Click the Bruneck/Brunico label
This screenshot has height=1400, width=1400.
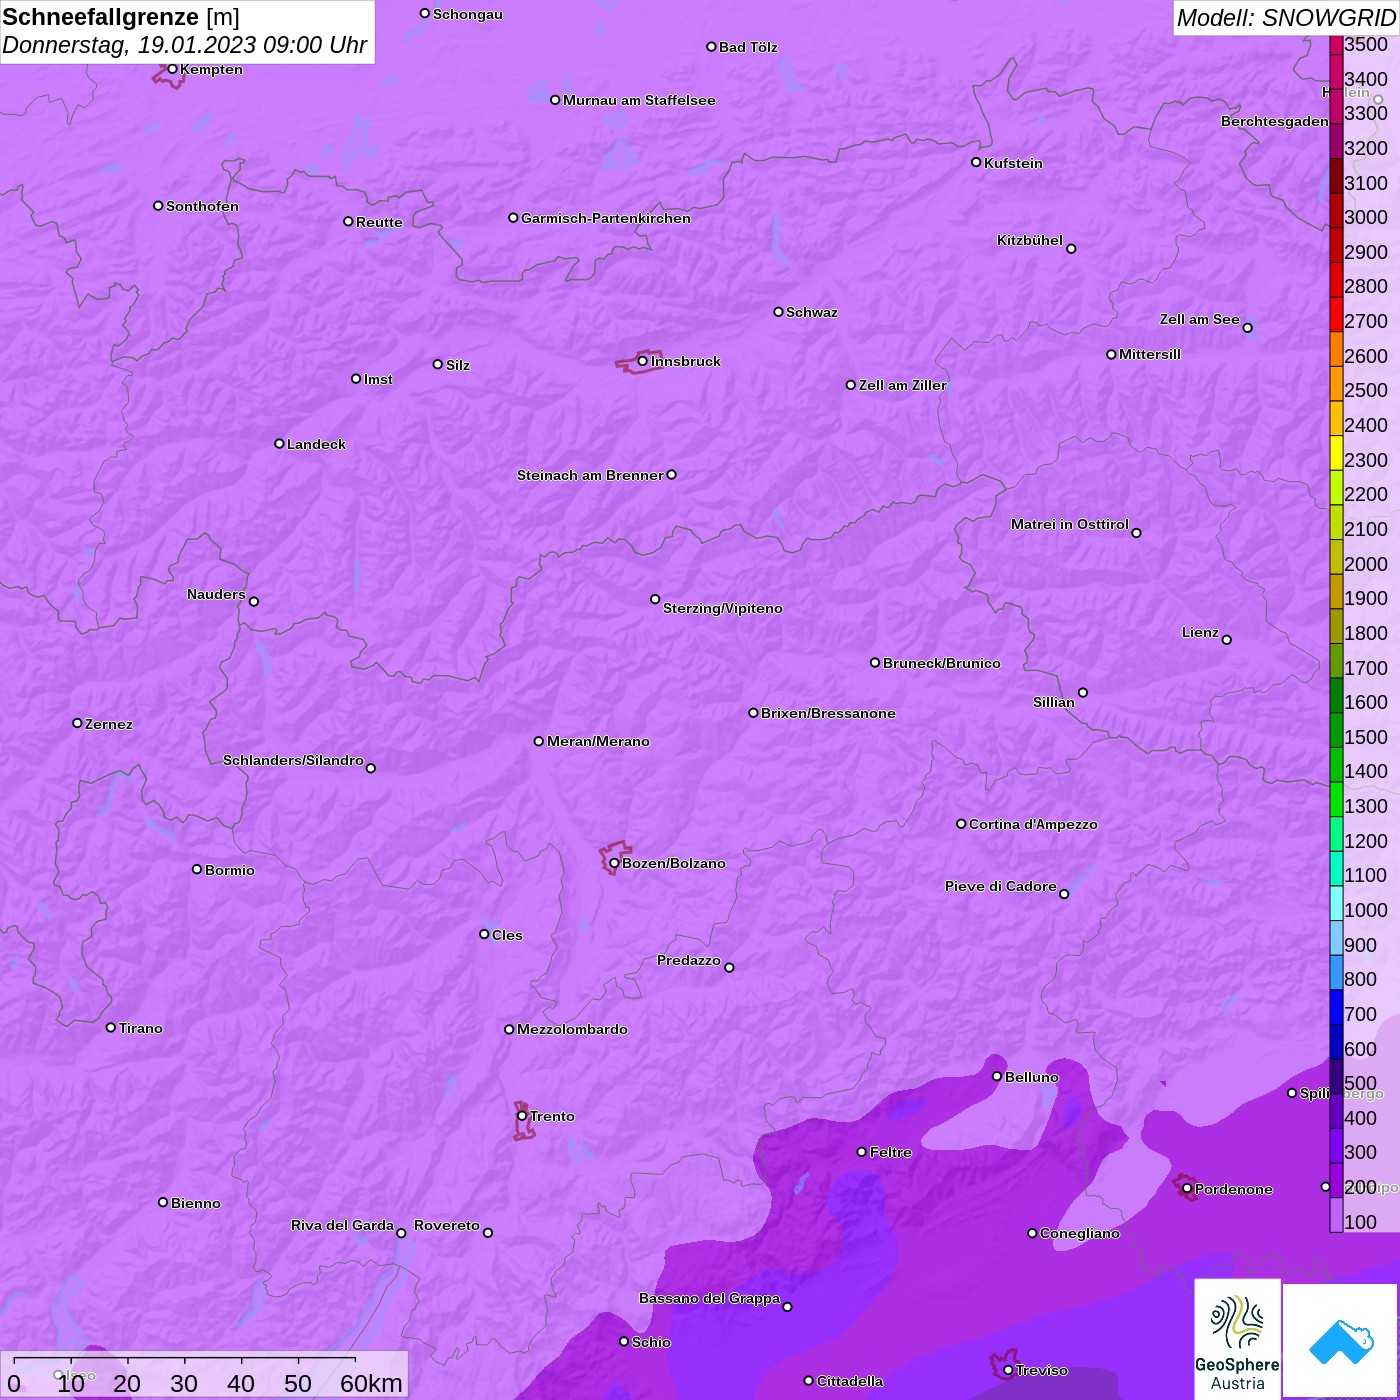click(942, 663)
